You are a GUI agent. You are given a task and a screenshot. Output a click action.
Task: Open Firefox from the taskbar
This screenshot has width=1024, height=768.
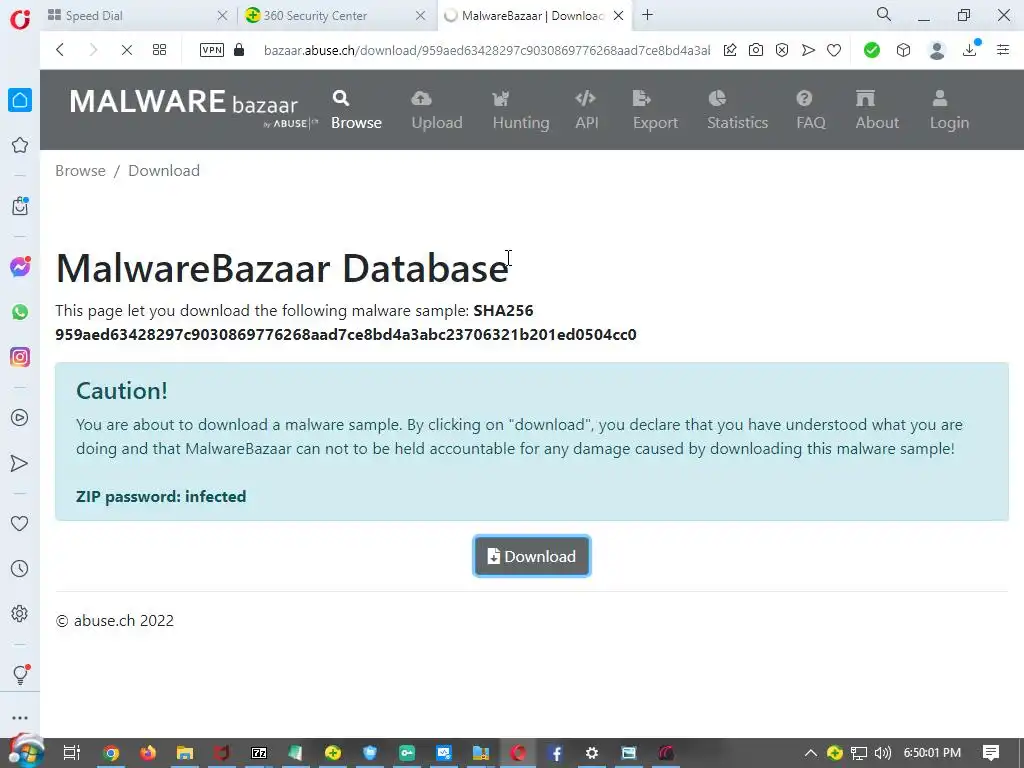[148, 753]
